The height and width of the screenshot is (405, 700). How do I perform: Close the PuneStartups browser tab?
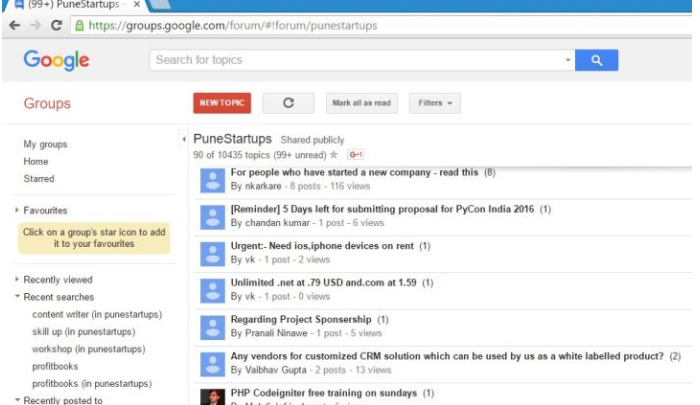[x=137, y=4]
